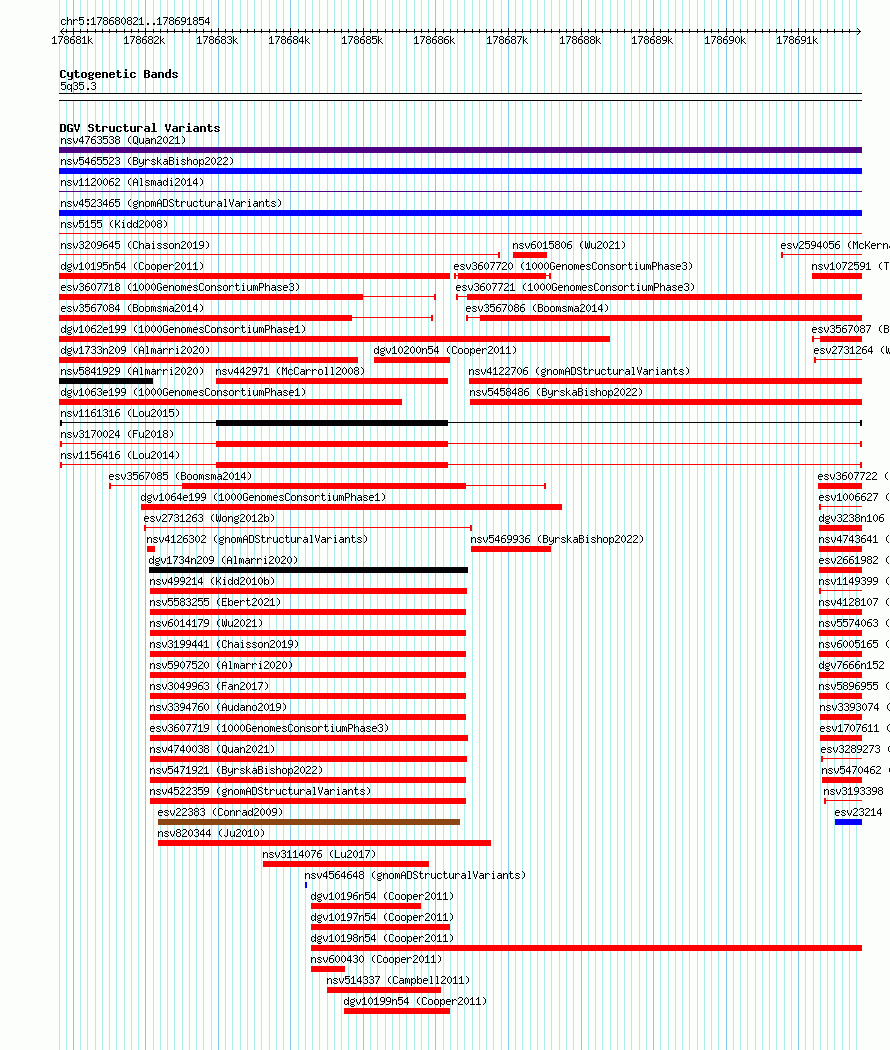
Task: Select the esv3289273 variant label
Action: [x=850, y=749]
